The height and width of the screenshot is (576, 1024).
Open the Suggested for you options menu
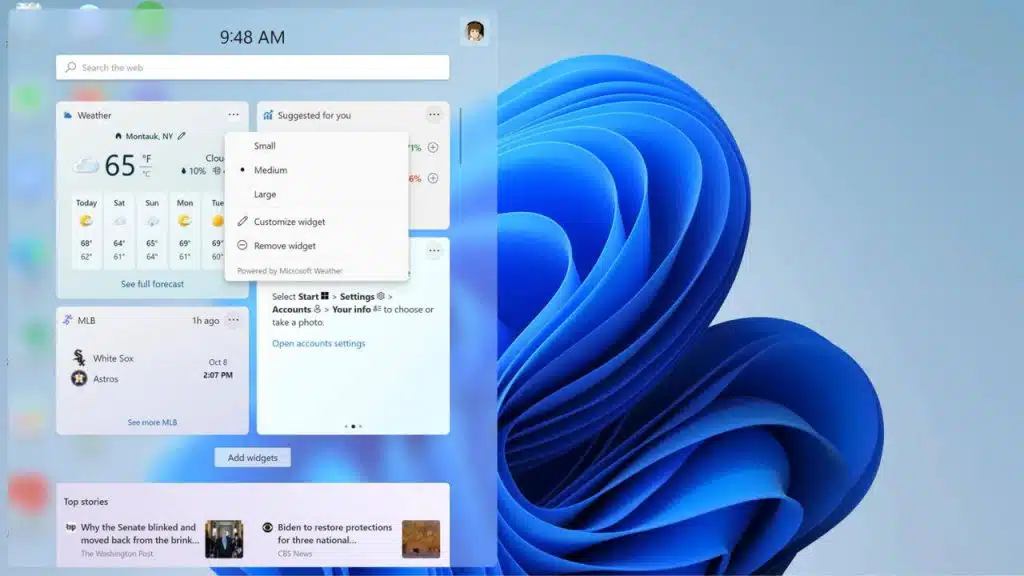[x=434, y=114]
